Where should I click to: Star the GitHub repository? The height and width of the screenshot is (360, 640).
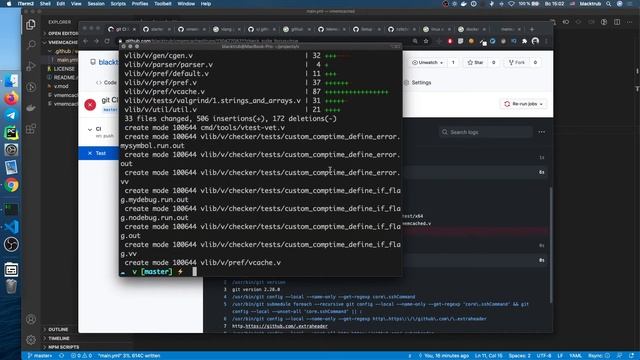[x=476, y=62]
